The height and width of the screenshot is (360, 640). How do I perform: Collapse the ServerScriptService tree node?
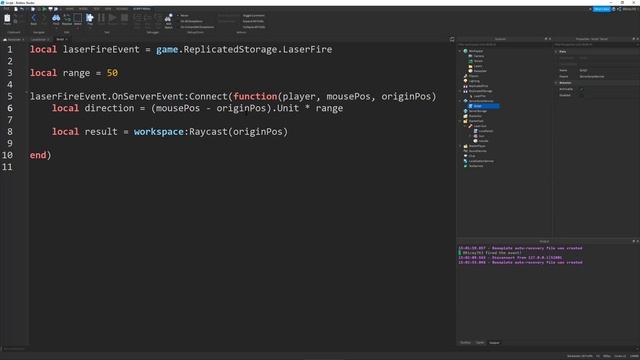tap(460, 101)
